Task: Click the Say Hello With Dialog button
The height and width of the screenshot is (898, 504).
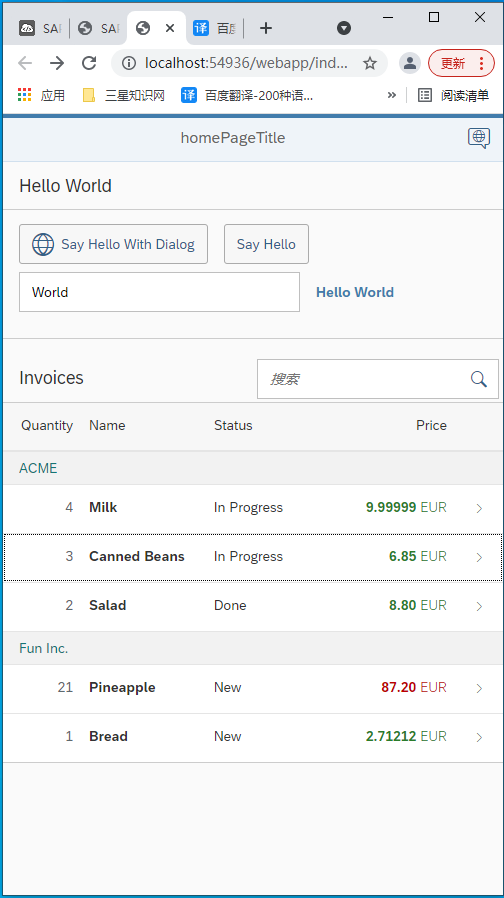Action: tap(113, 244)
